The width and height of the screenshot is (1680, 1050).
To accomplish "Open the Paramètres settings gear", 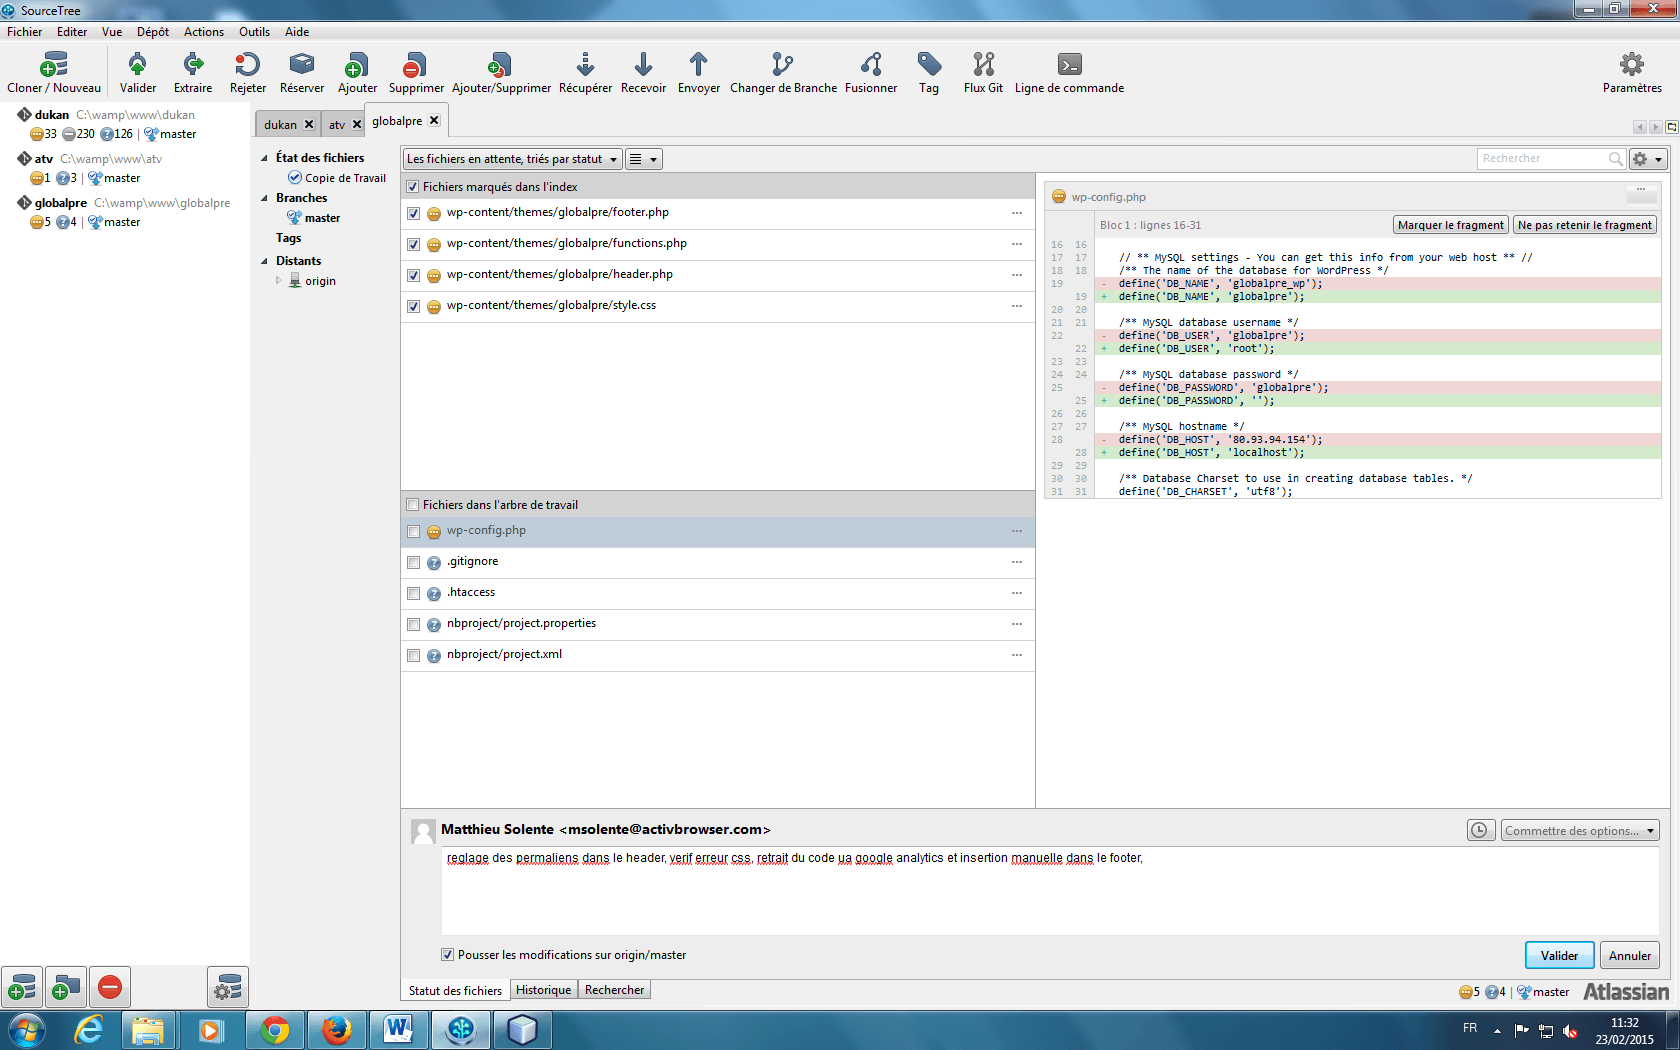I will coord(1631,66).
